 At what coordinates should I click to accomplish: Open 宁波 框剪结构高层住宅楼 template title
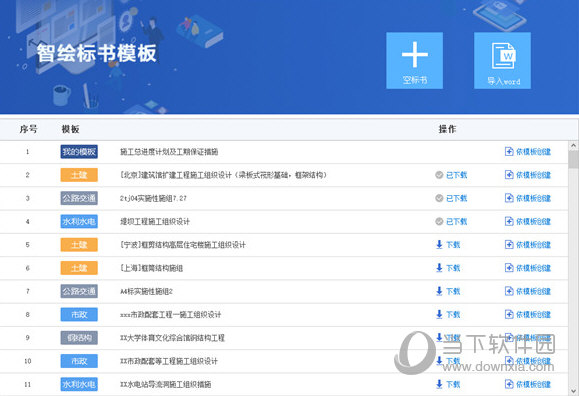click(x=183, y=245)
